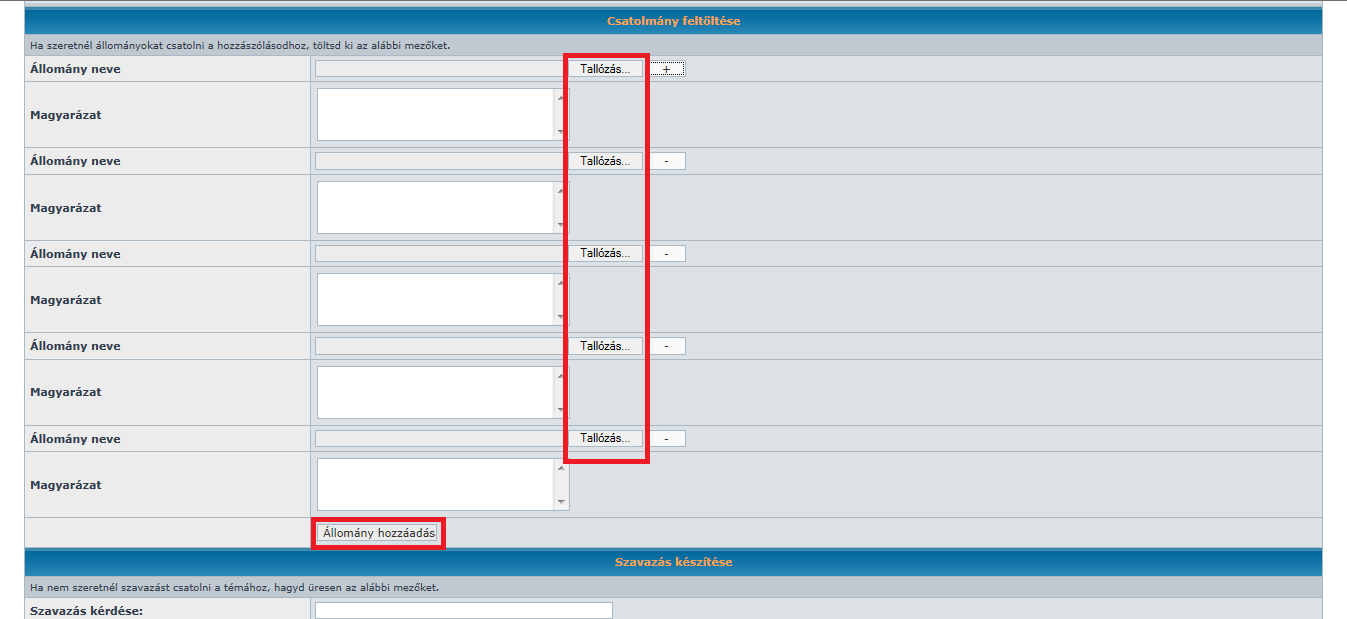
Task: Click the plus button to add attachment row
Action: point(667,69)
